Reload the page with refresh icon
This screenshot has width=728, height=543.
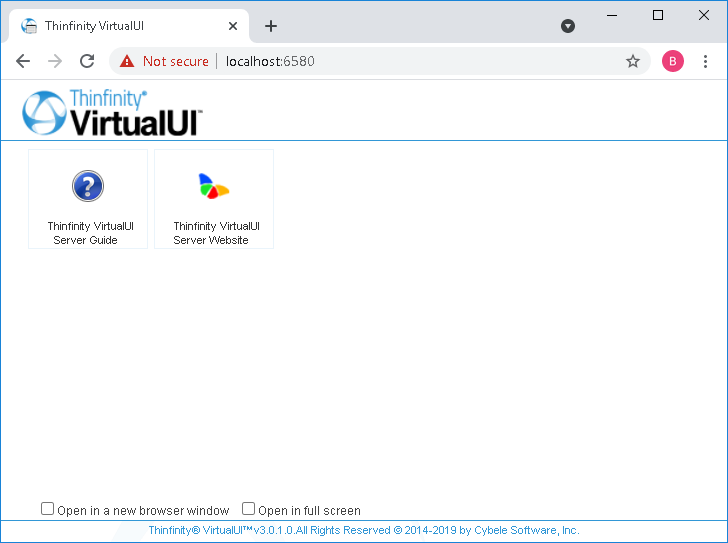point(87,61)
